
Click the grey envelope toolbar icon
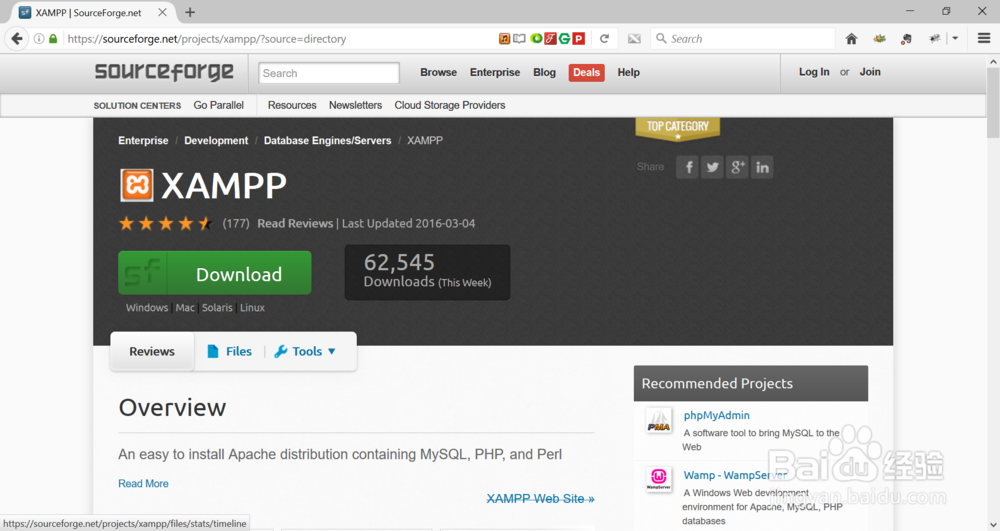click(x=634, y=39)
